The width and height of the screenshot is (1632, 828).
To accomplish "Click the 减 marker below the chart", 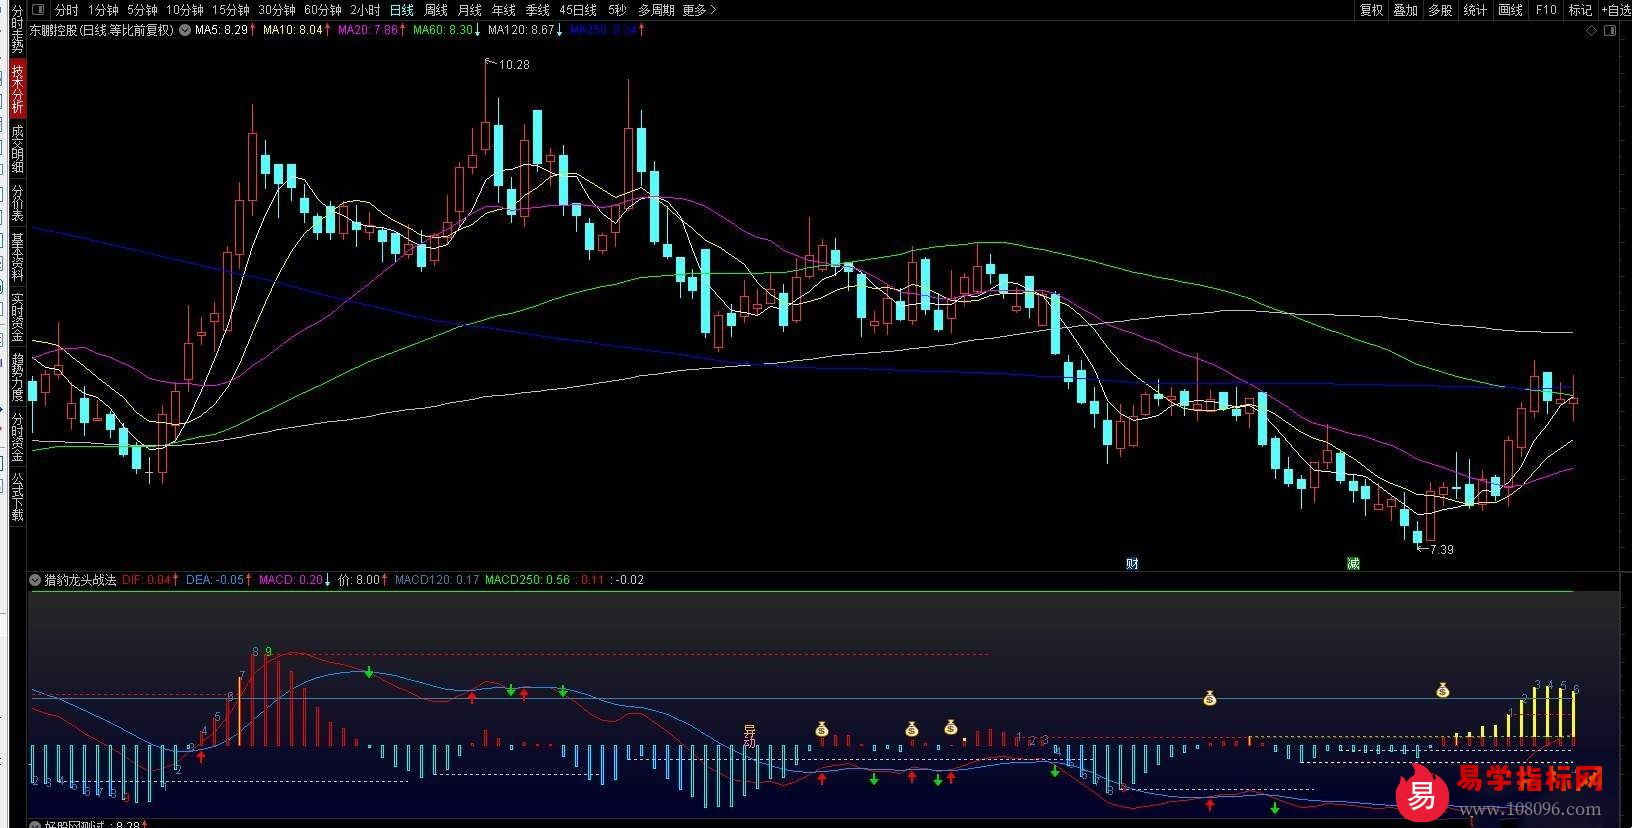I will (x=1353, y=564).
